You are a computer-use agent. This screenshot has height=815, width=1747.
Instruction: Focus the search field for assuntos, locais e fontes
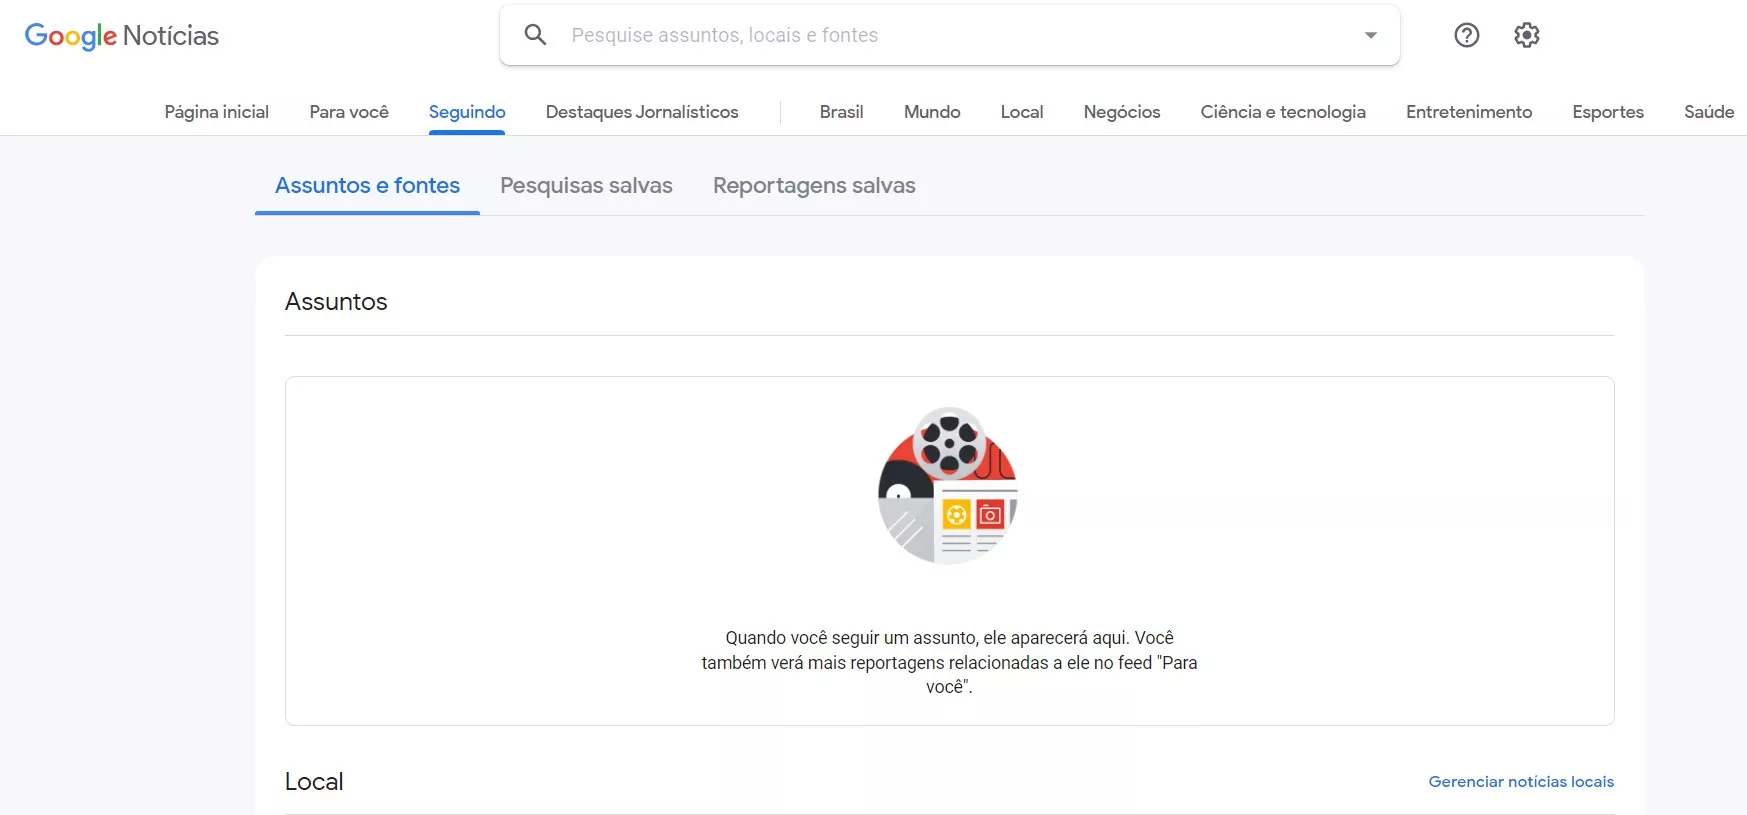coord(950,35)
